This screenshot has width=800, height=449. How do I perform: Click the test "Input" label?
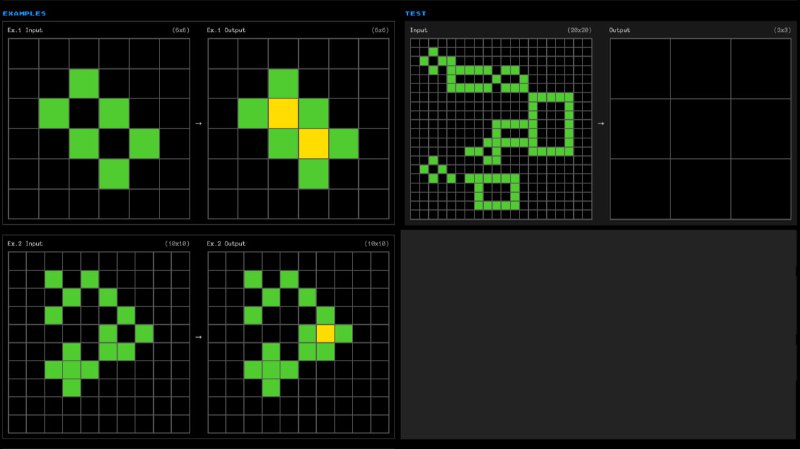(x=418, y=30)
